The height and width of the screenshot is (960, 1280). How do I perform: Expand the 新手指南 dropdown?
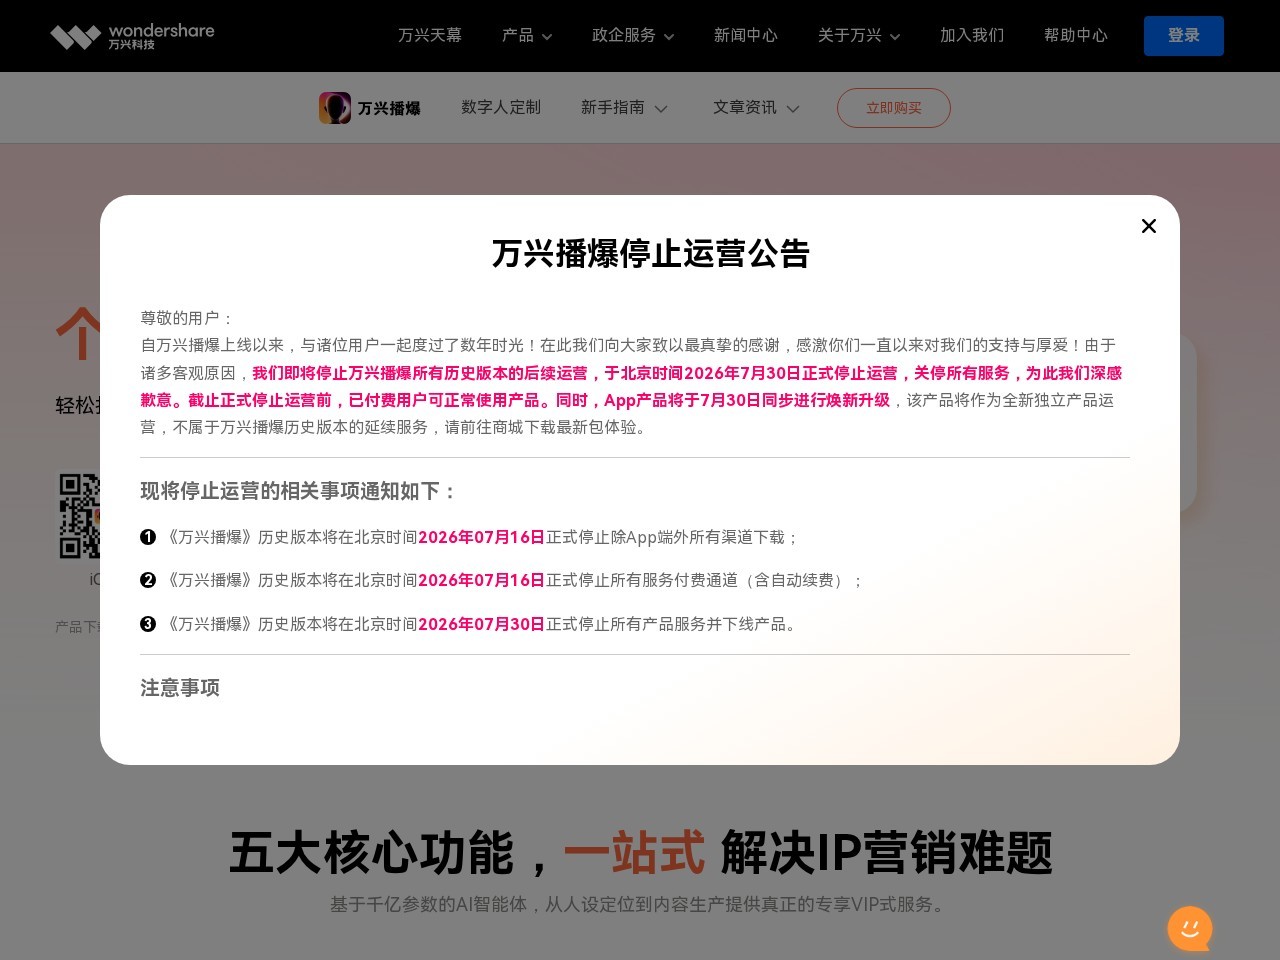(x=624, y=107)
